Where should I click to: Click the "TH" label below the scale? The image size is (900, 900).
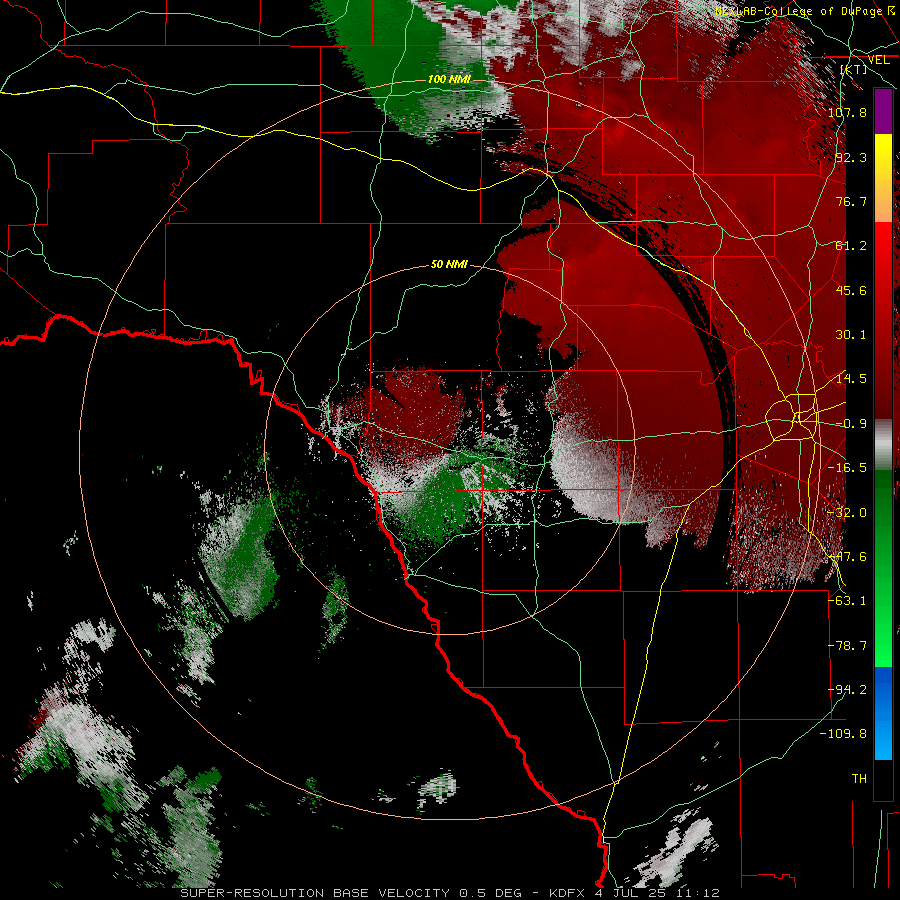tap(859, 779)
